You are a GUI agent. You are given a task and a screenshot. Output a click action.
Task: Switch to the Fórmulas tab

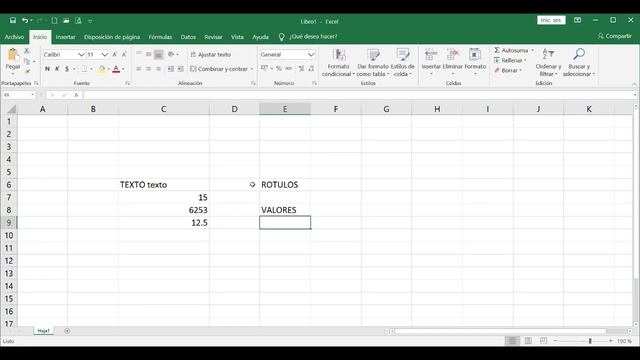click(160, 37)
